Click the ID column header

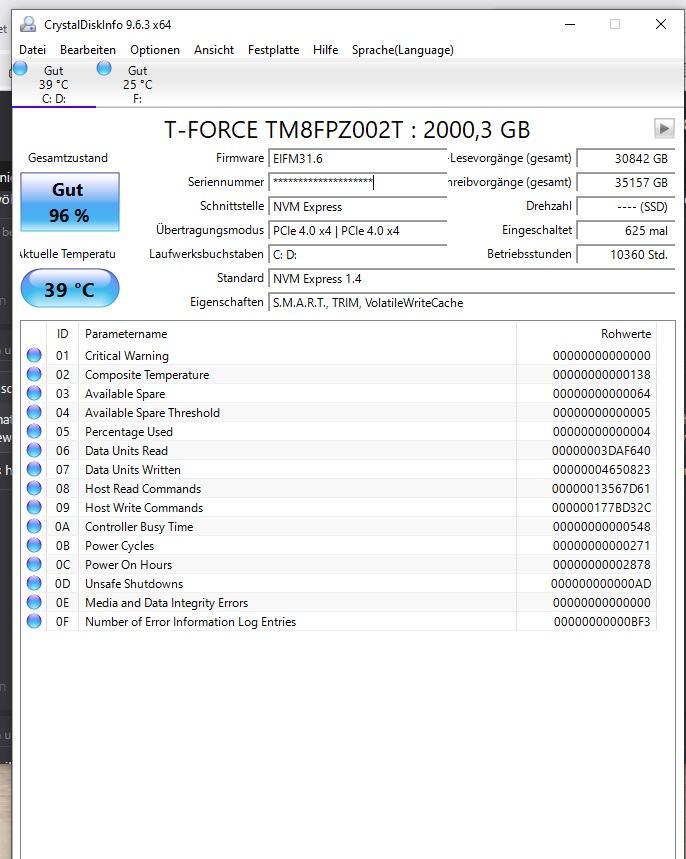click(62, 334)
